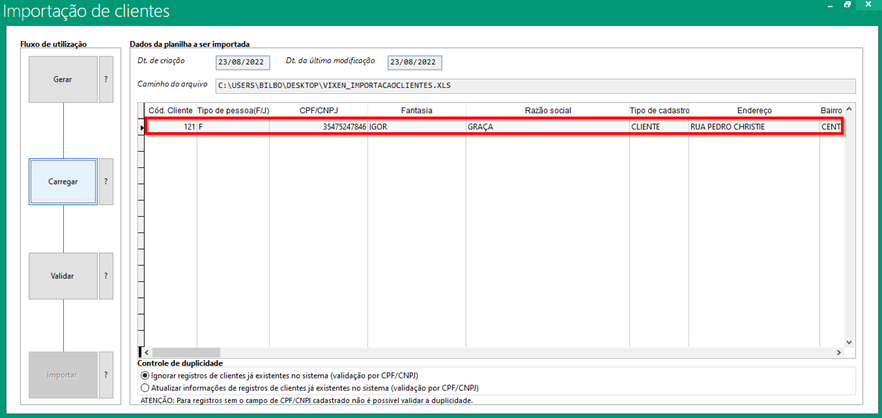The height and width of the screenshot is (418, 882).
Task: Click the CPF/CNPJ column header
Action: (x=318, y=110)
